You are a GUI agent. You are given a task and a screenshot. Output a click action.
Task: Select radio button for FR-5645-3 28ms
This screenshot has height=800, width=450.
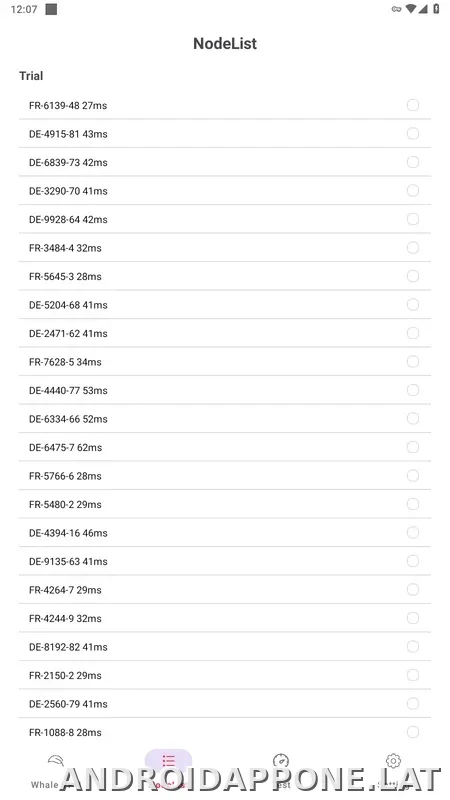(413, 276)
